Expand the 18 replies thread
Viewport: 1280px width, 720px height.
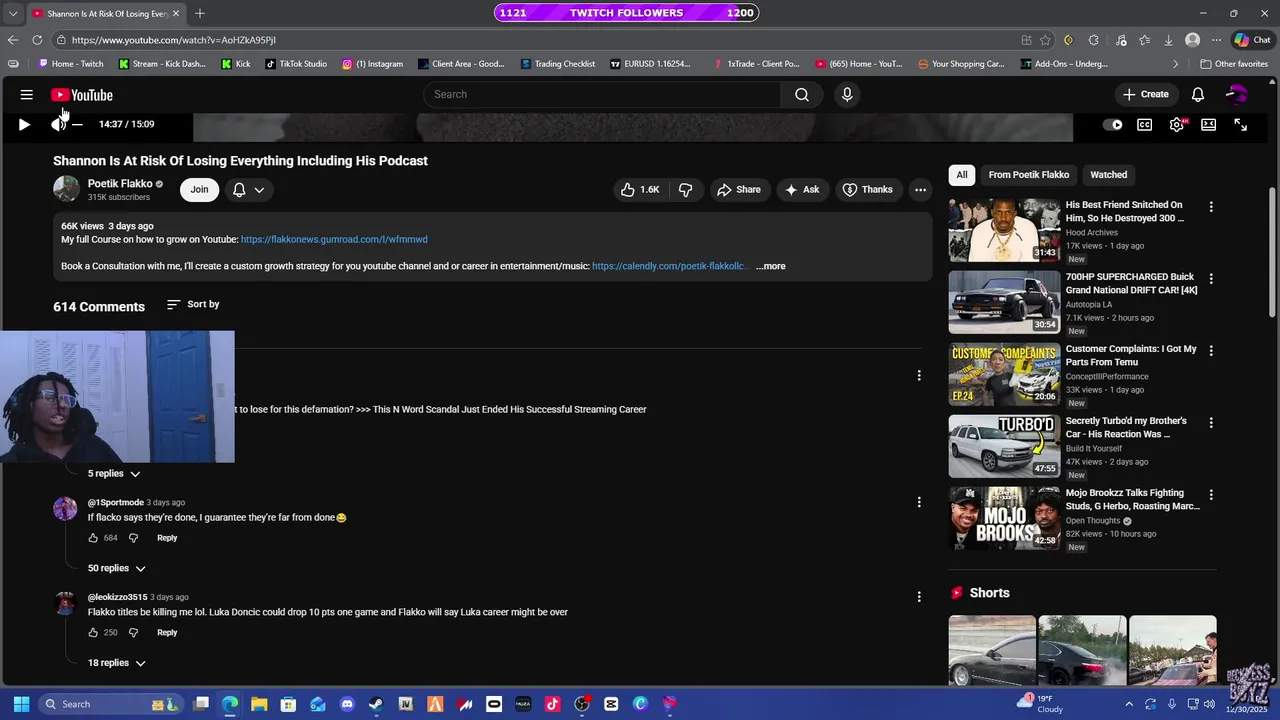coord(116,663)
